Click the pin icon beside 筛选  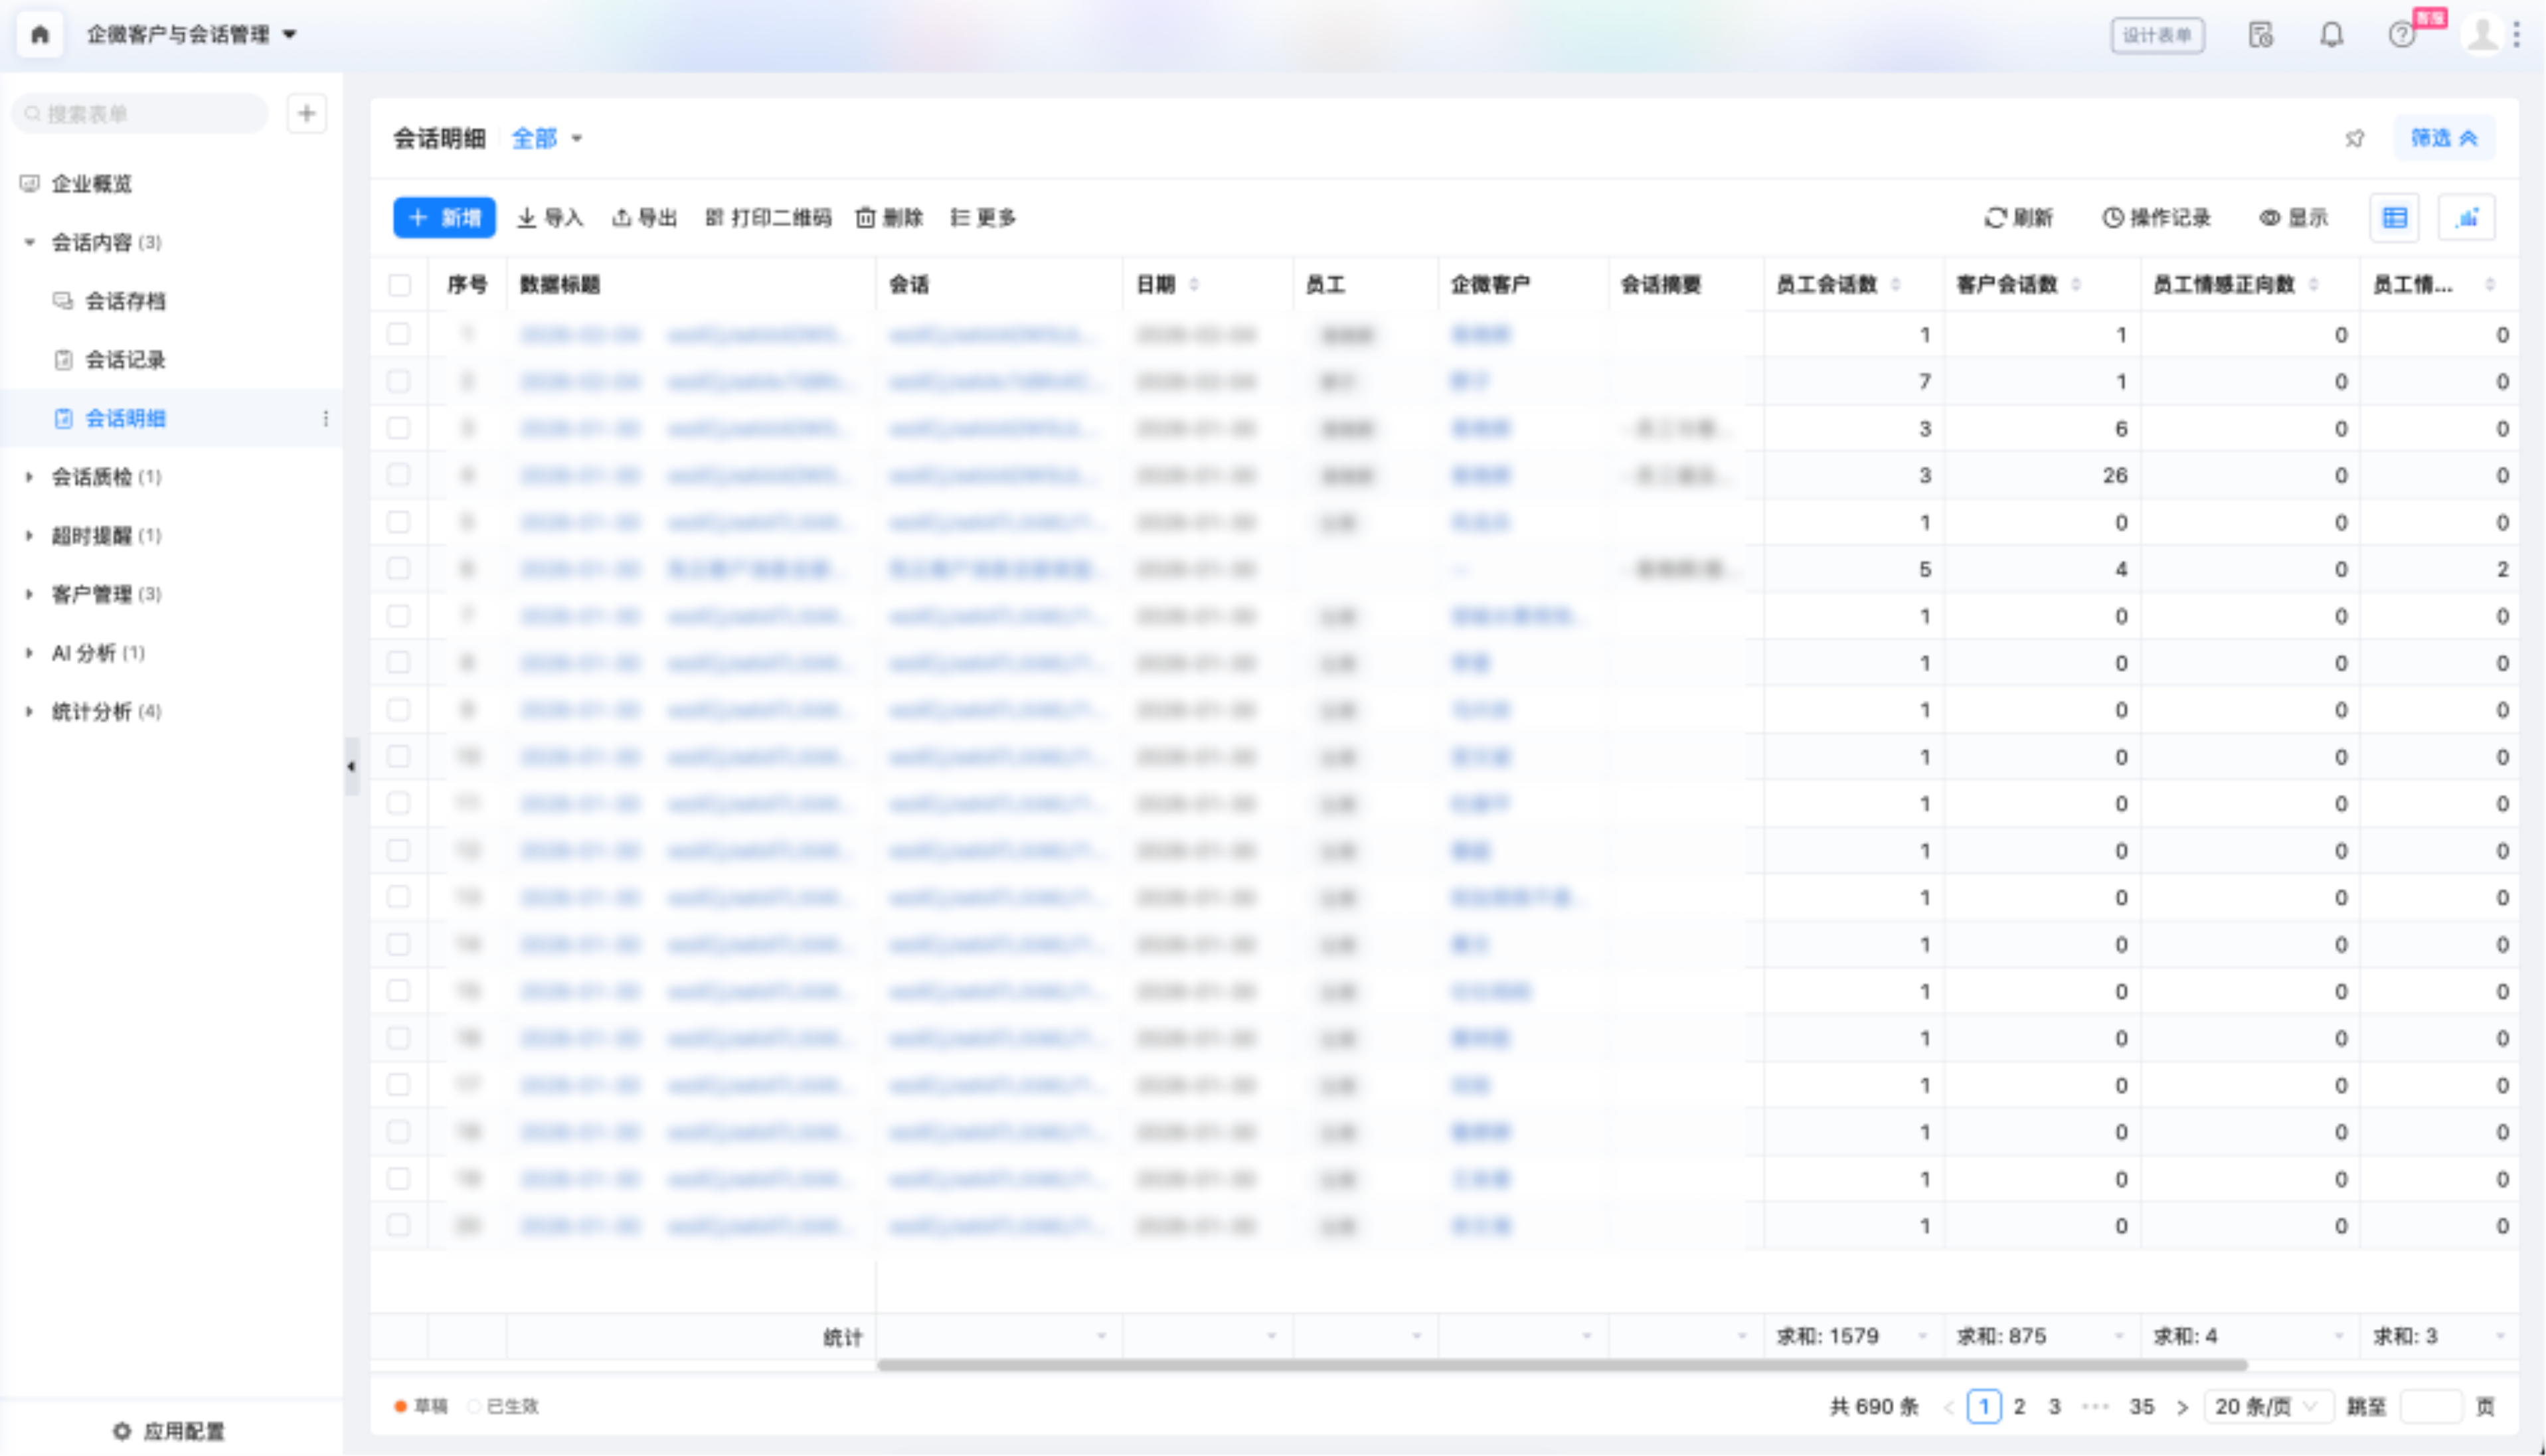click(2355, 138)
